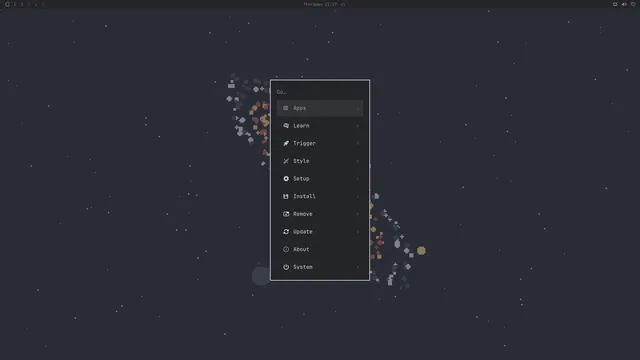The height and width of the screenshot is (360, 640).
Task: Go to the Setup menu label
Action: [301, 179]
